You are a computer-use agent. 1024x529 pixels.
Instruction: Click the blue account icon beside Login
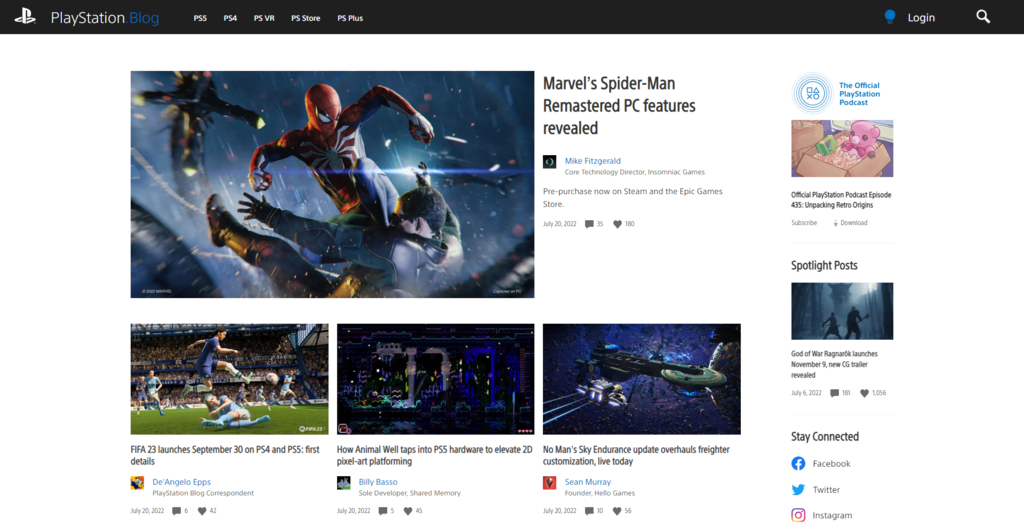click(x=889, y=17)
